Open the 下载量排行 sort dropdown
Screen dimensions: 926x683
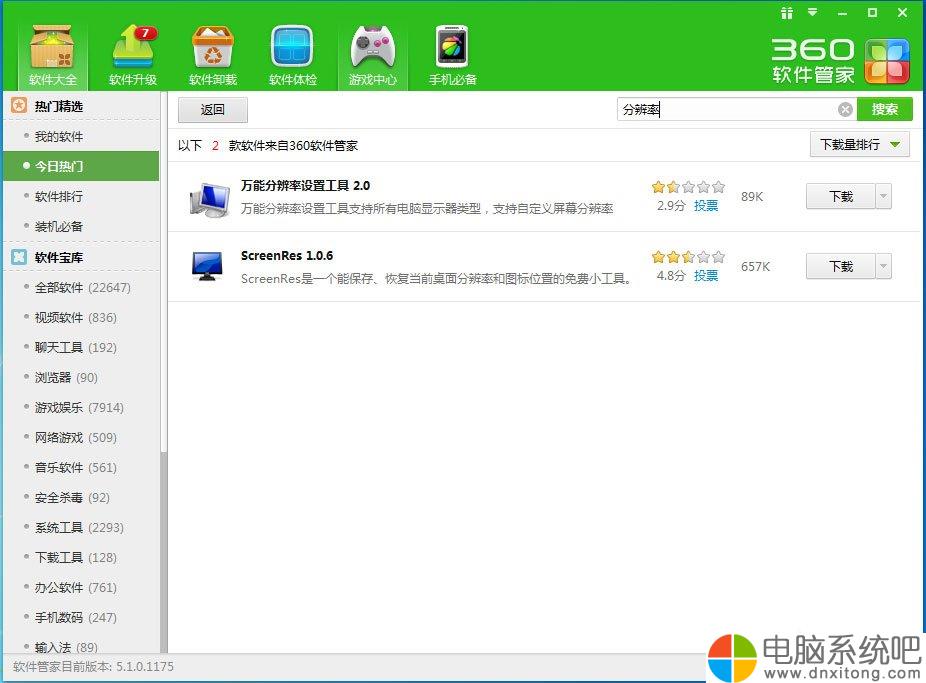point(859,145)
